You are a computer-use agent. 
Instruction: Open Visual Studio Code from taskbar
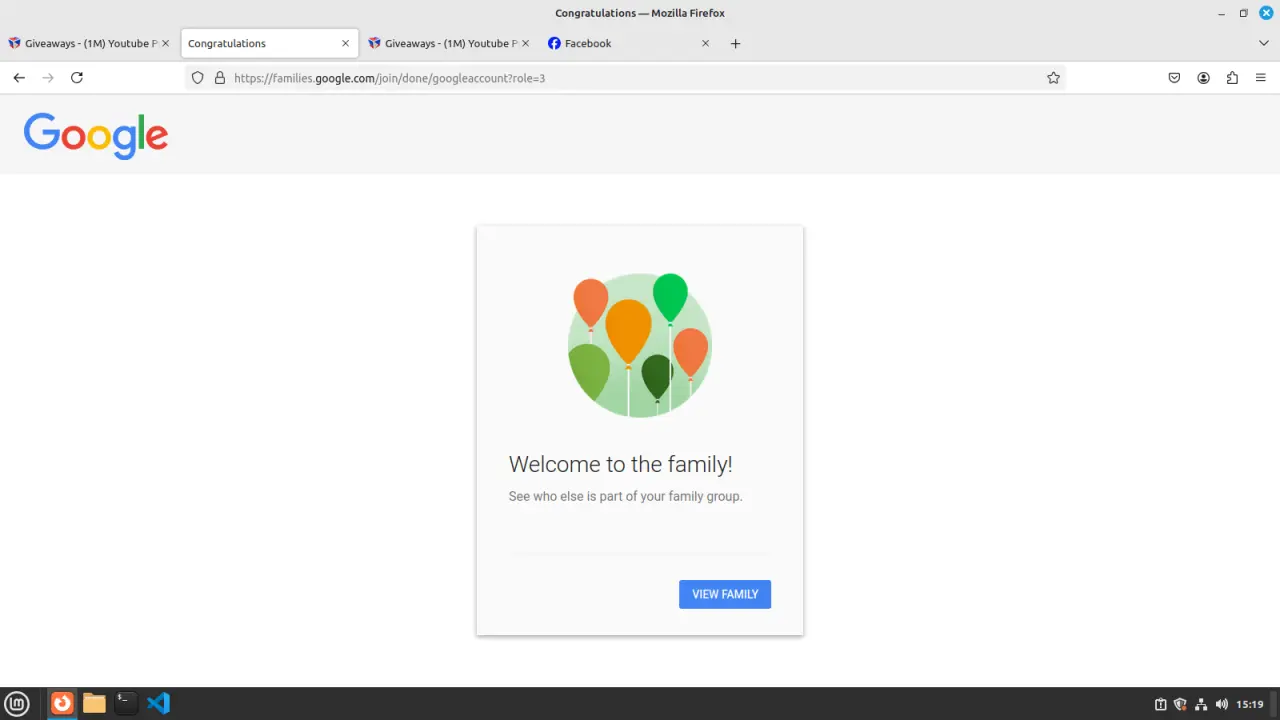click(x=158, y=704)
